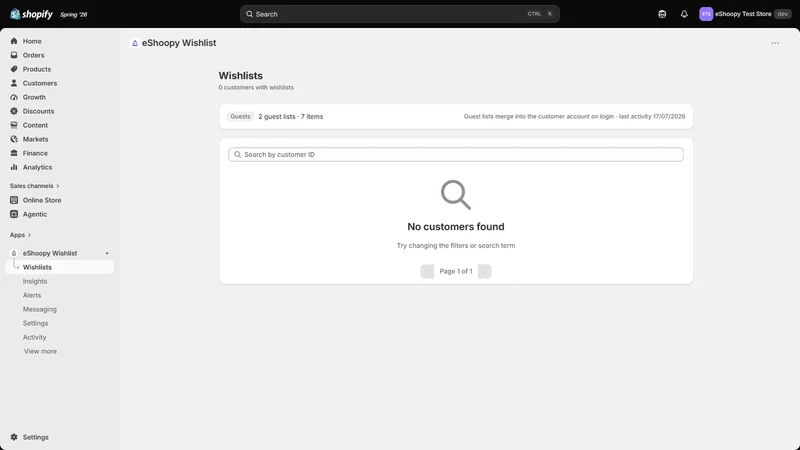
Task: Open the Finance icon
Action: pos(14,153)
